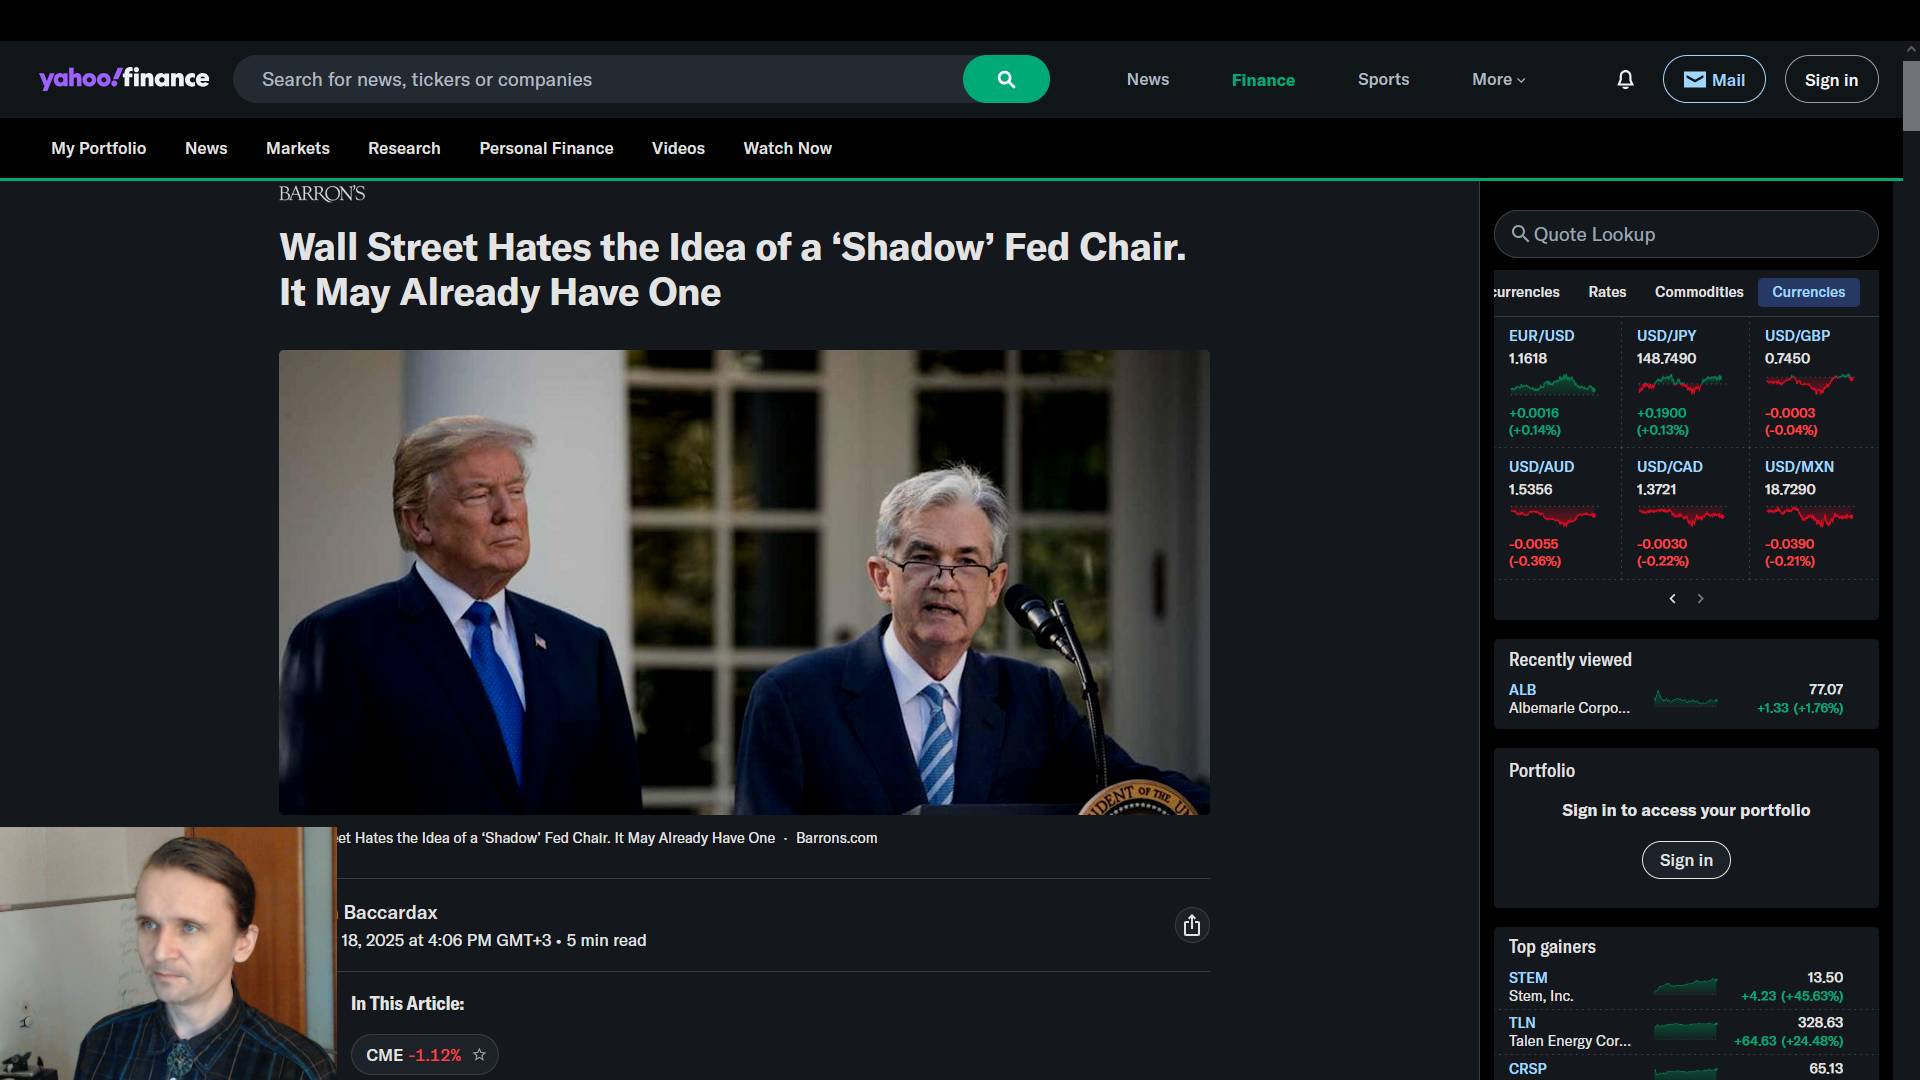The image size is (1920, 1080).
Task: Expand the More dropdown menu
Action: pyautogui.click(x=1498, y=79)
